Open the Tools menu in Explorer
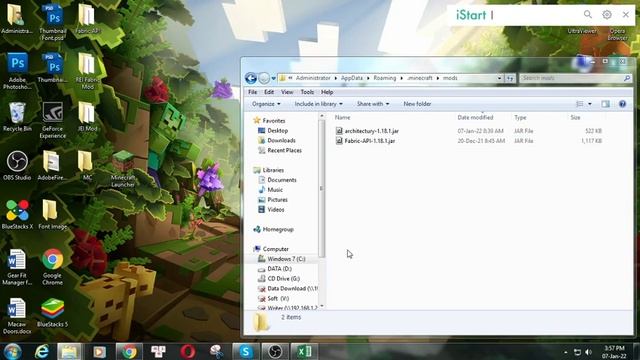640x360 pixels. click(307, 92)
